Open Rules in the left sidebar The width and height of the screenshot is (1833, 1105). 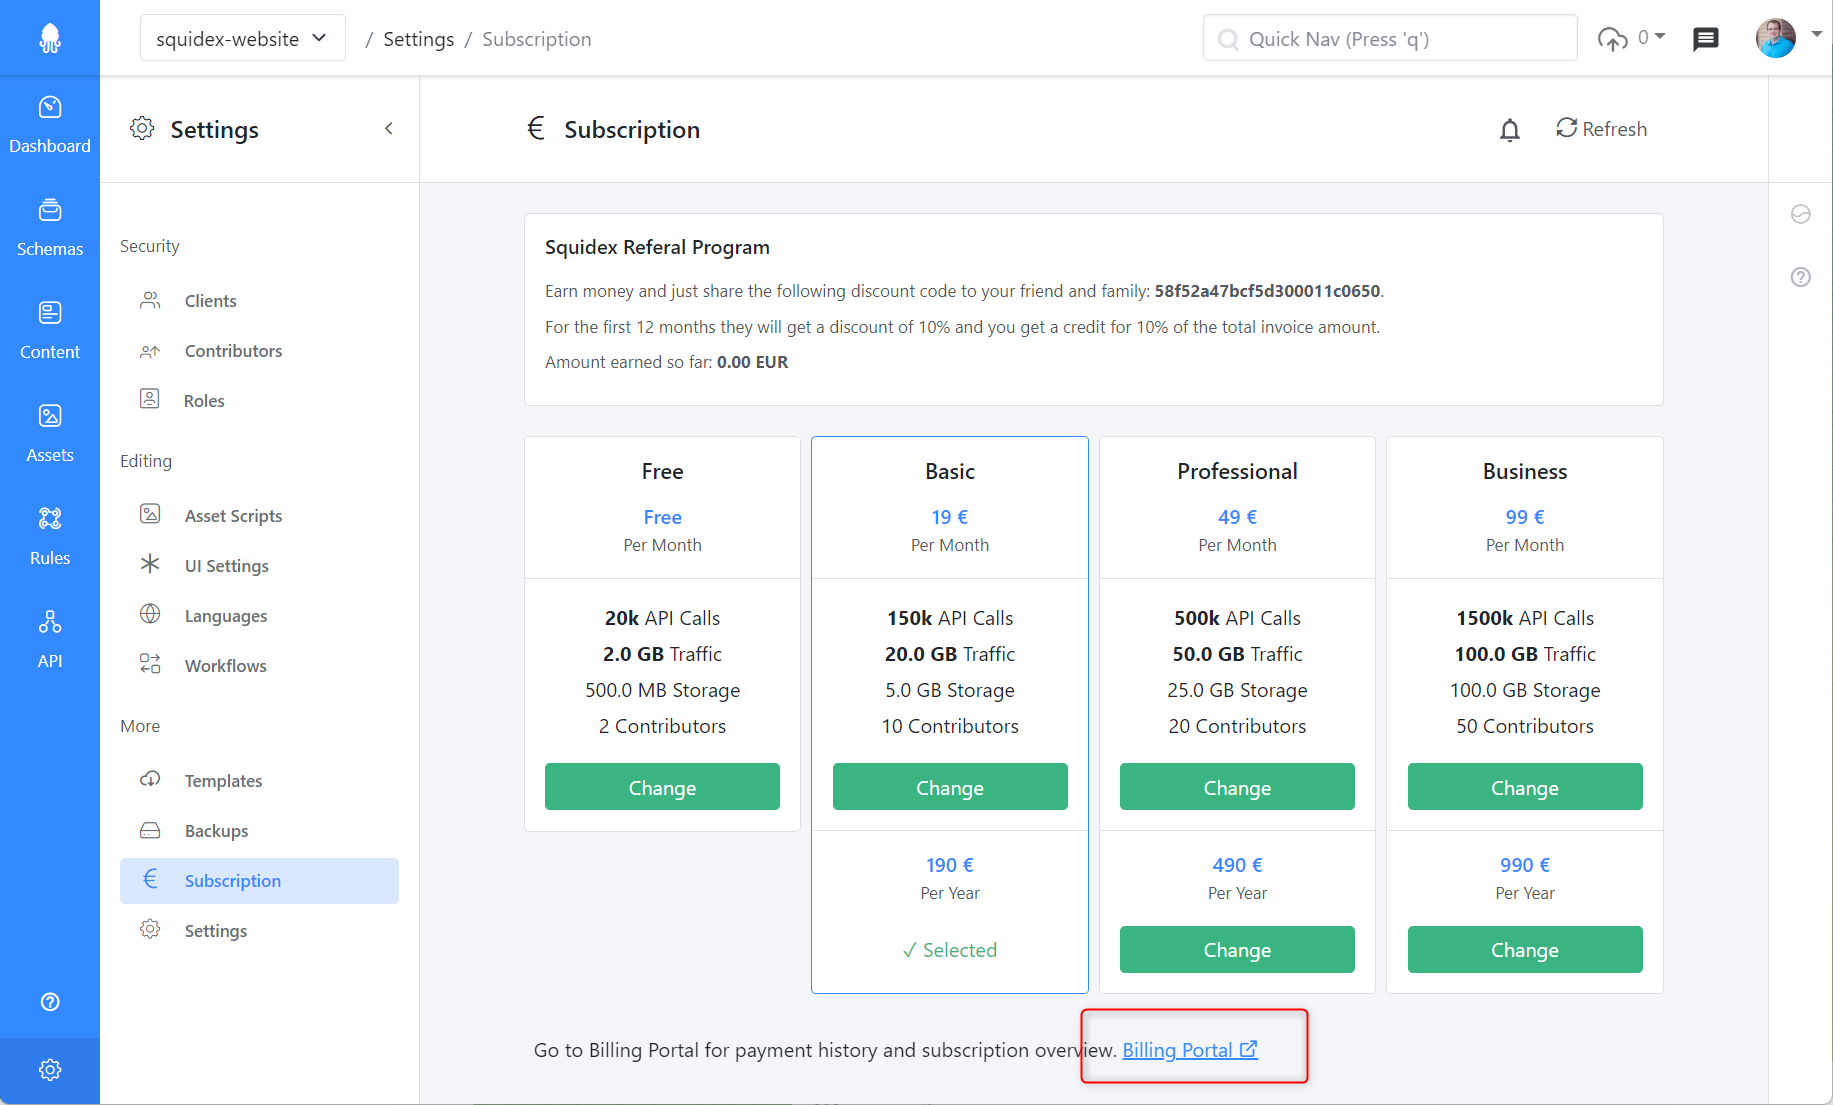tap(50, 537)
